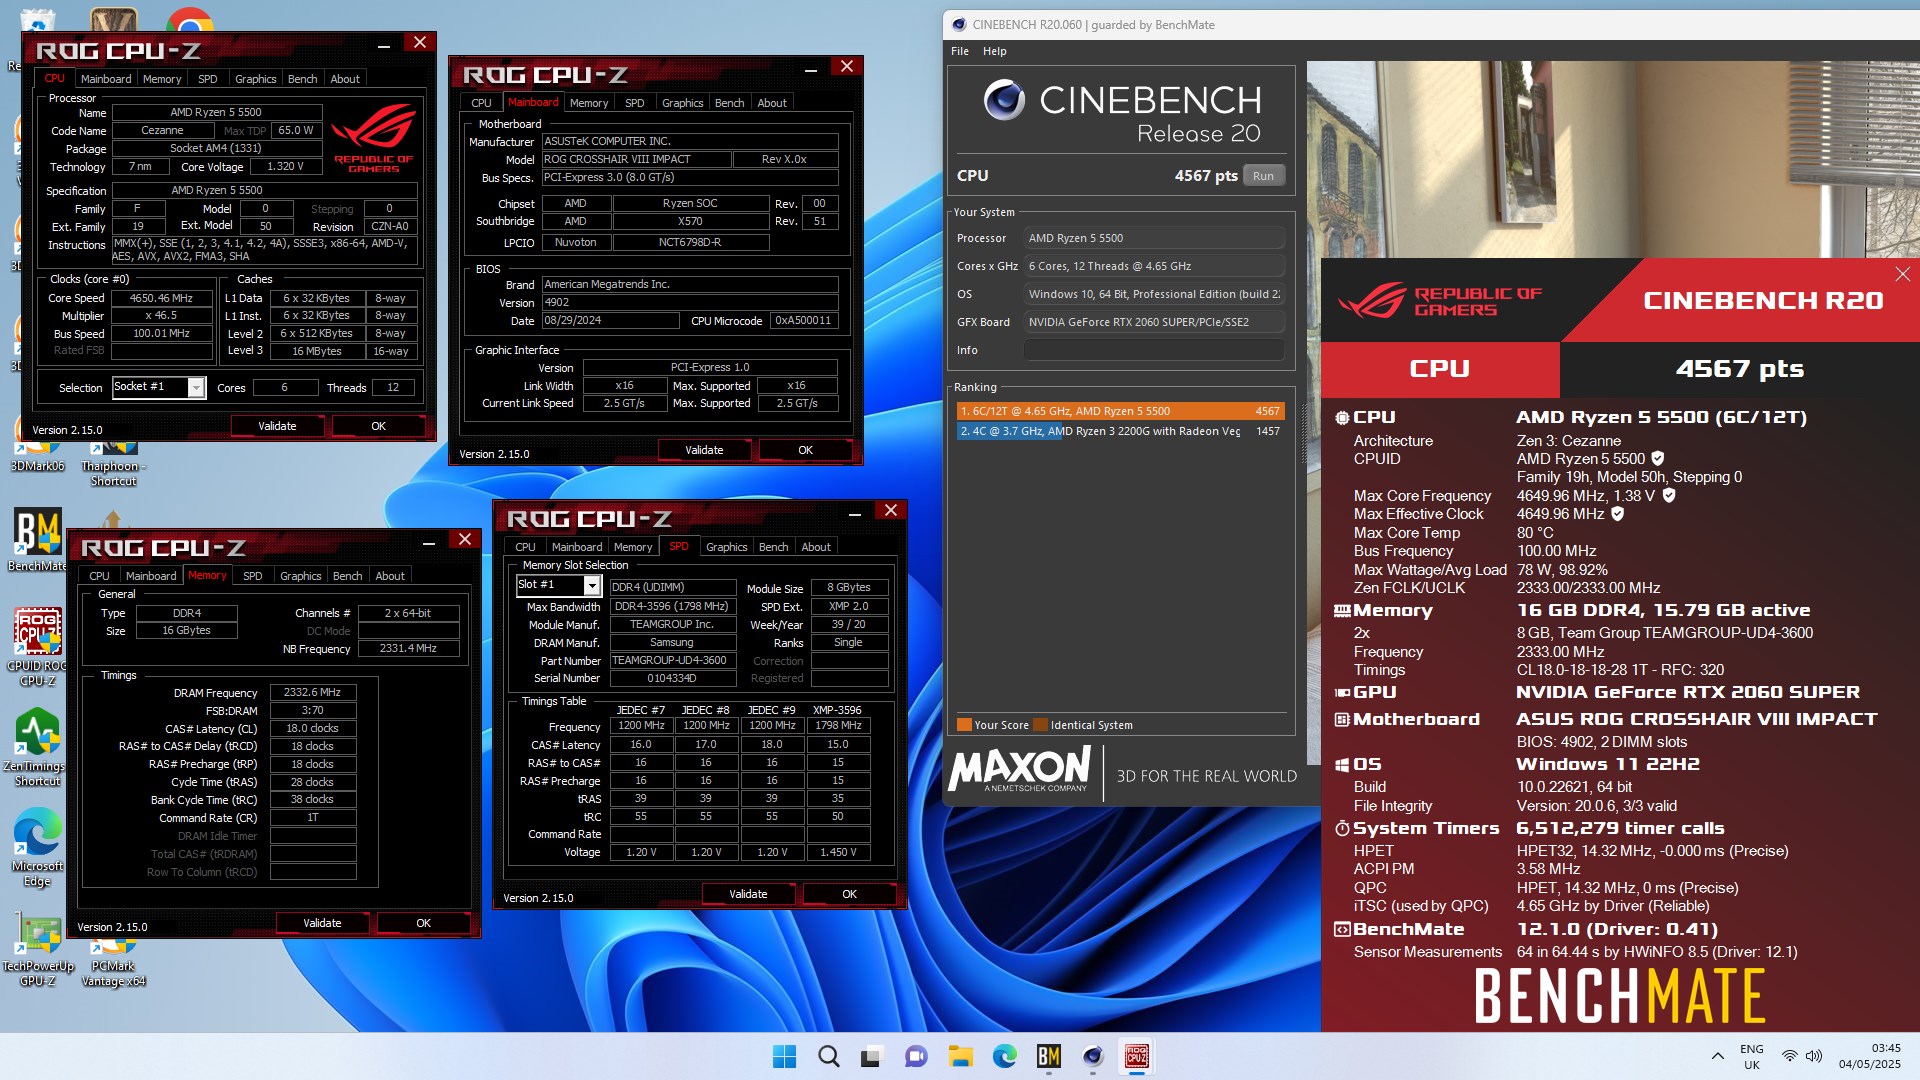Click the Cinebench logo sphere icon
Screen dimensions: 1920x1080
[1004, 99]
